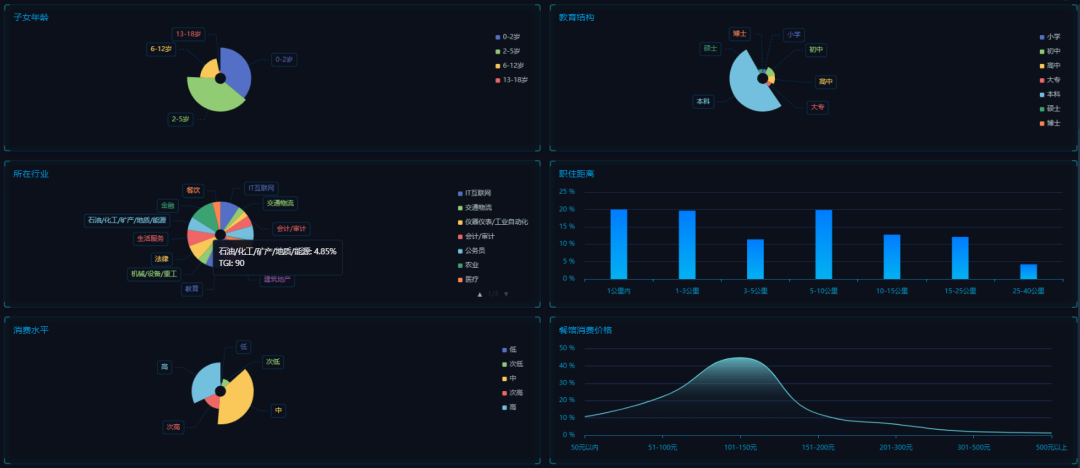Select the 25-40公里 bar

tap(1028, 271)
